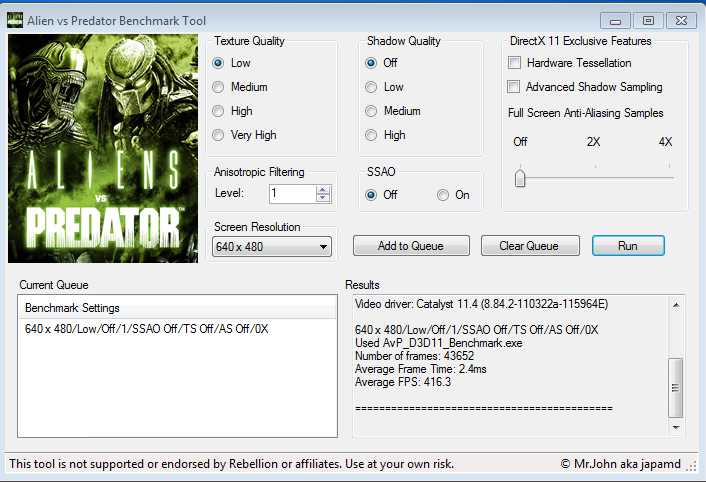Image resolution: width=706 pixels, height=482 pixels.
Task: Click Add to Queue button
Action: (411, 246)
